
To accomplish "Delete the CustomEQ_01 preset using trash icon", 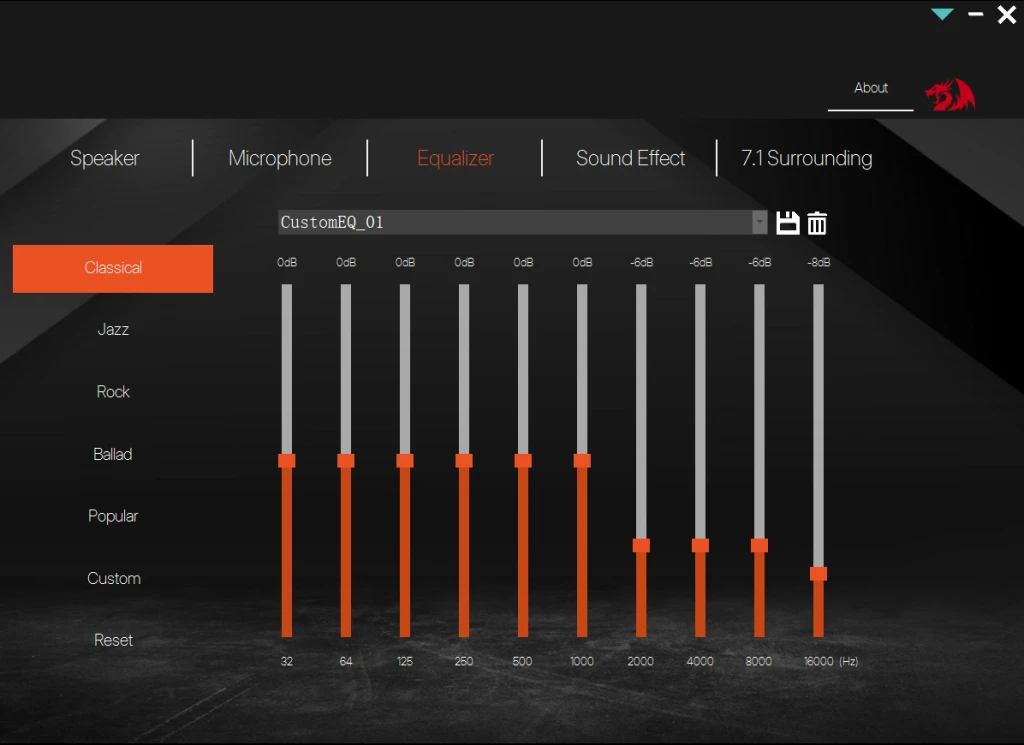I will [818, 222].
